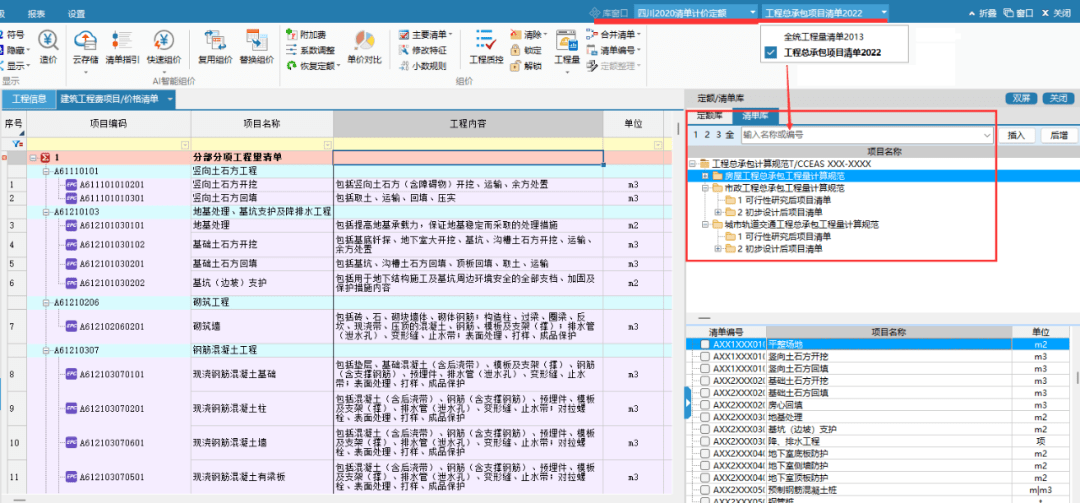This screenshot has height=503, width=1080.
Task: Select the 建筑工程费项目/价格清单 tab
Action: 110,99
